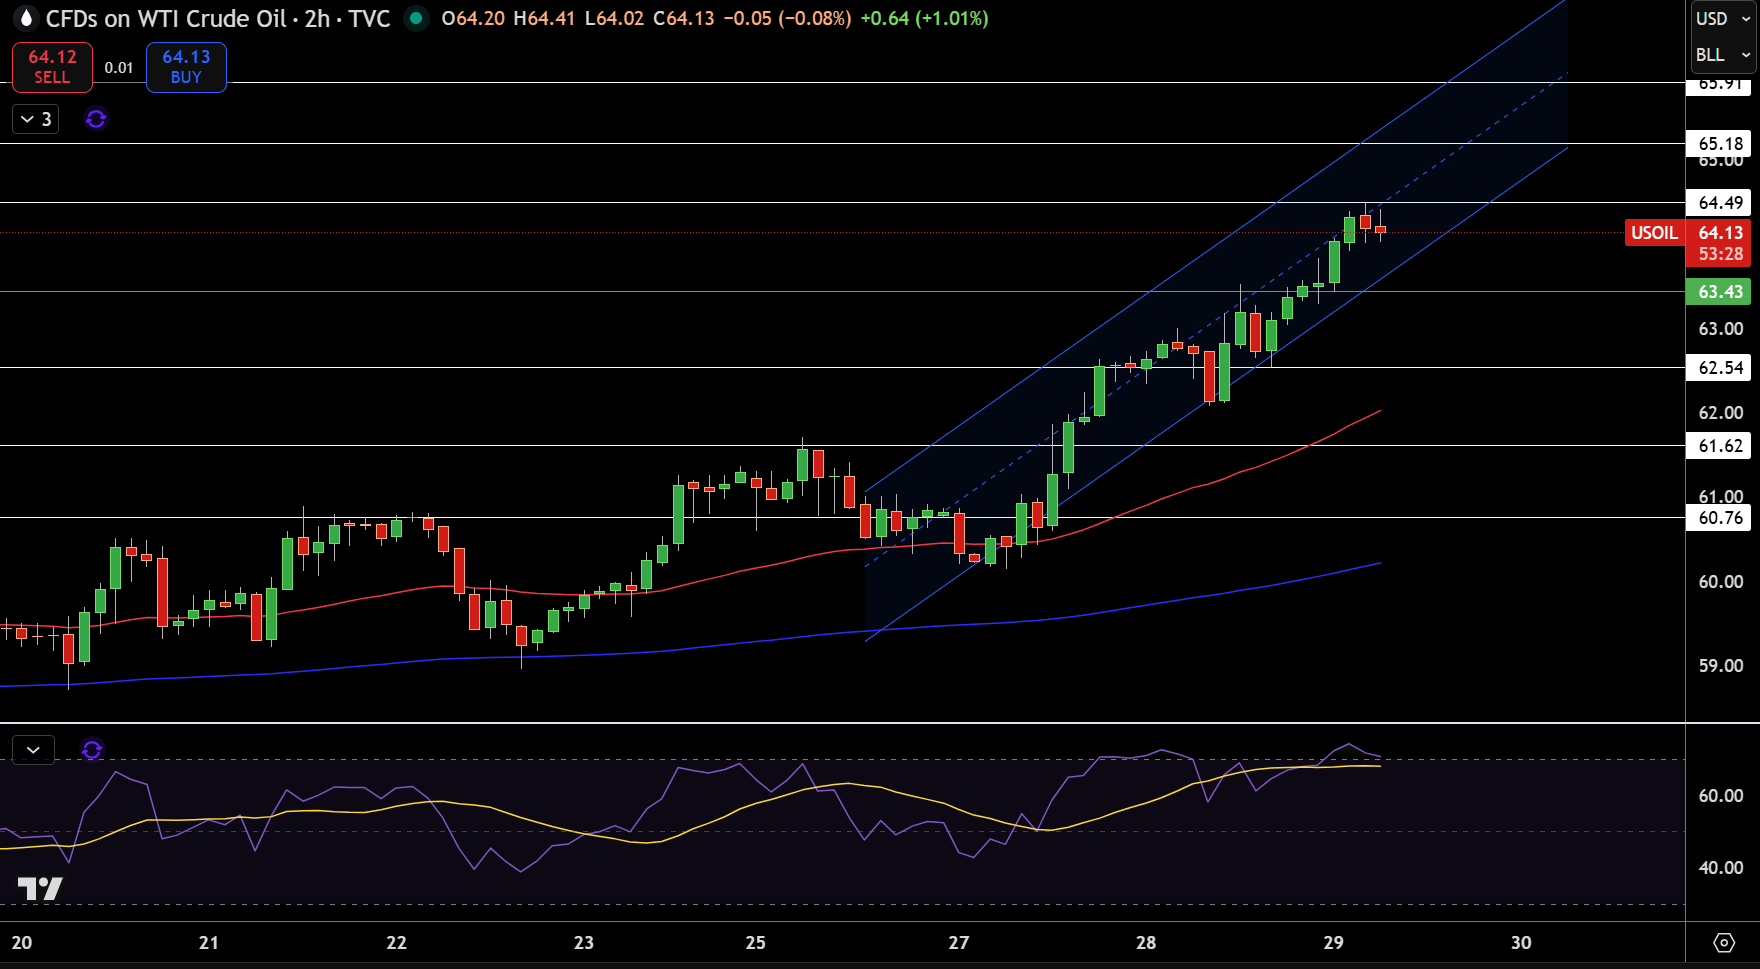This screenshot has height=969, width=1760.
Task: Click the USOIL price label tag
Action: click(x=1655, y=232)
